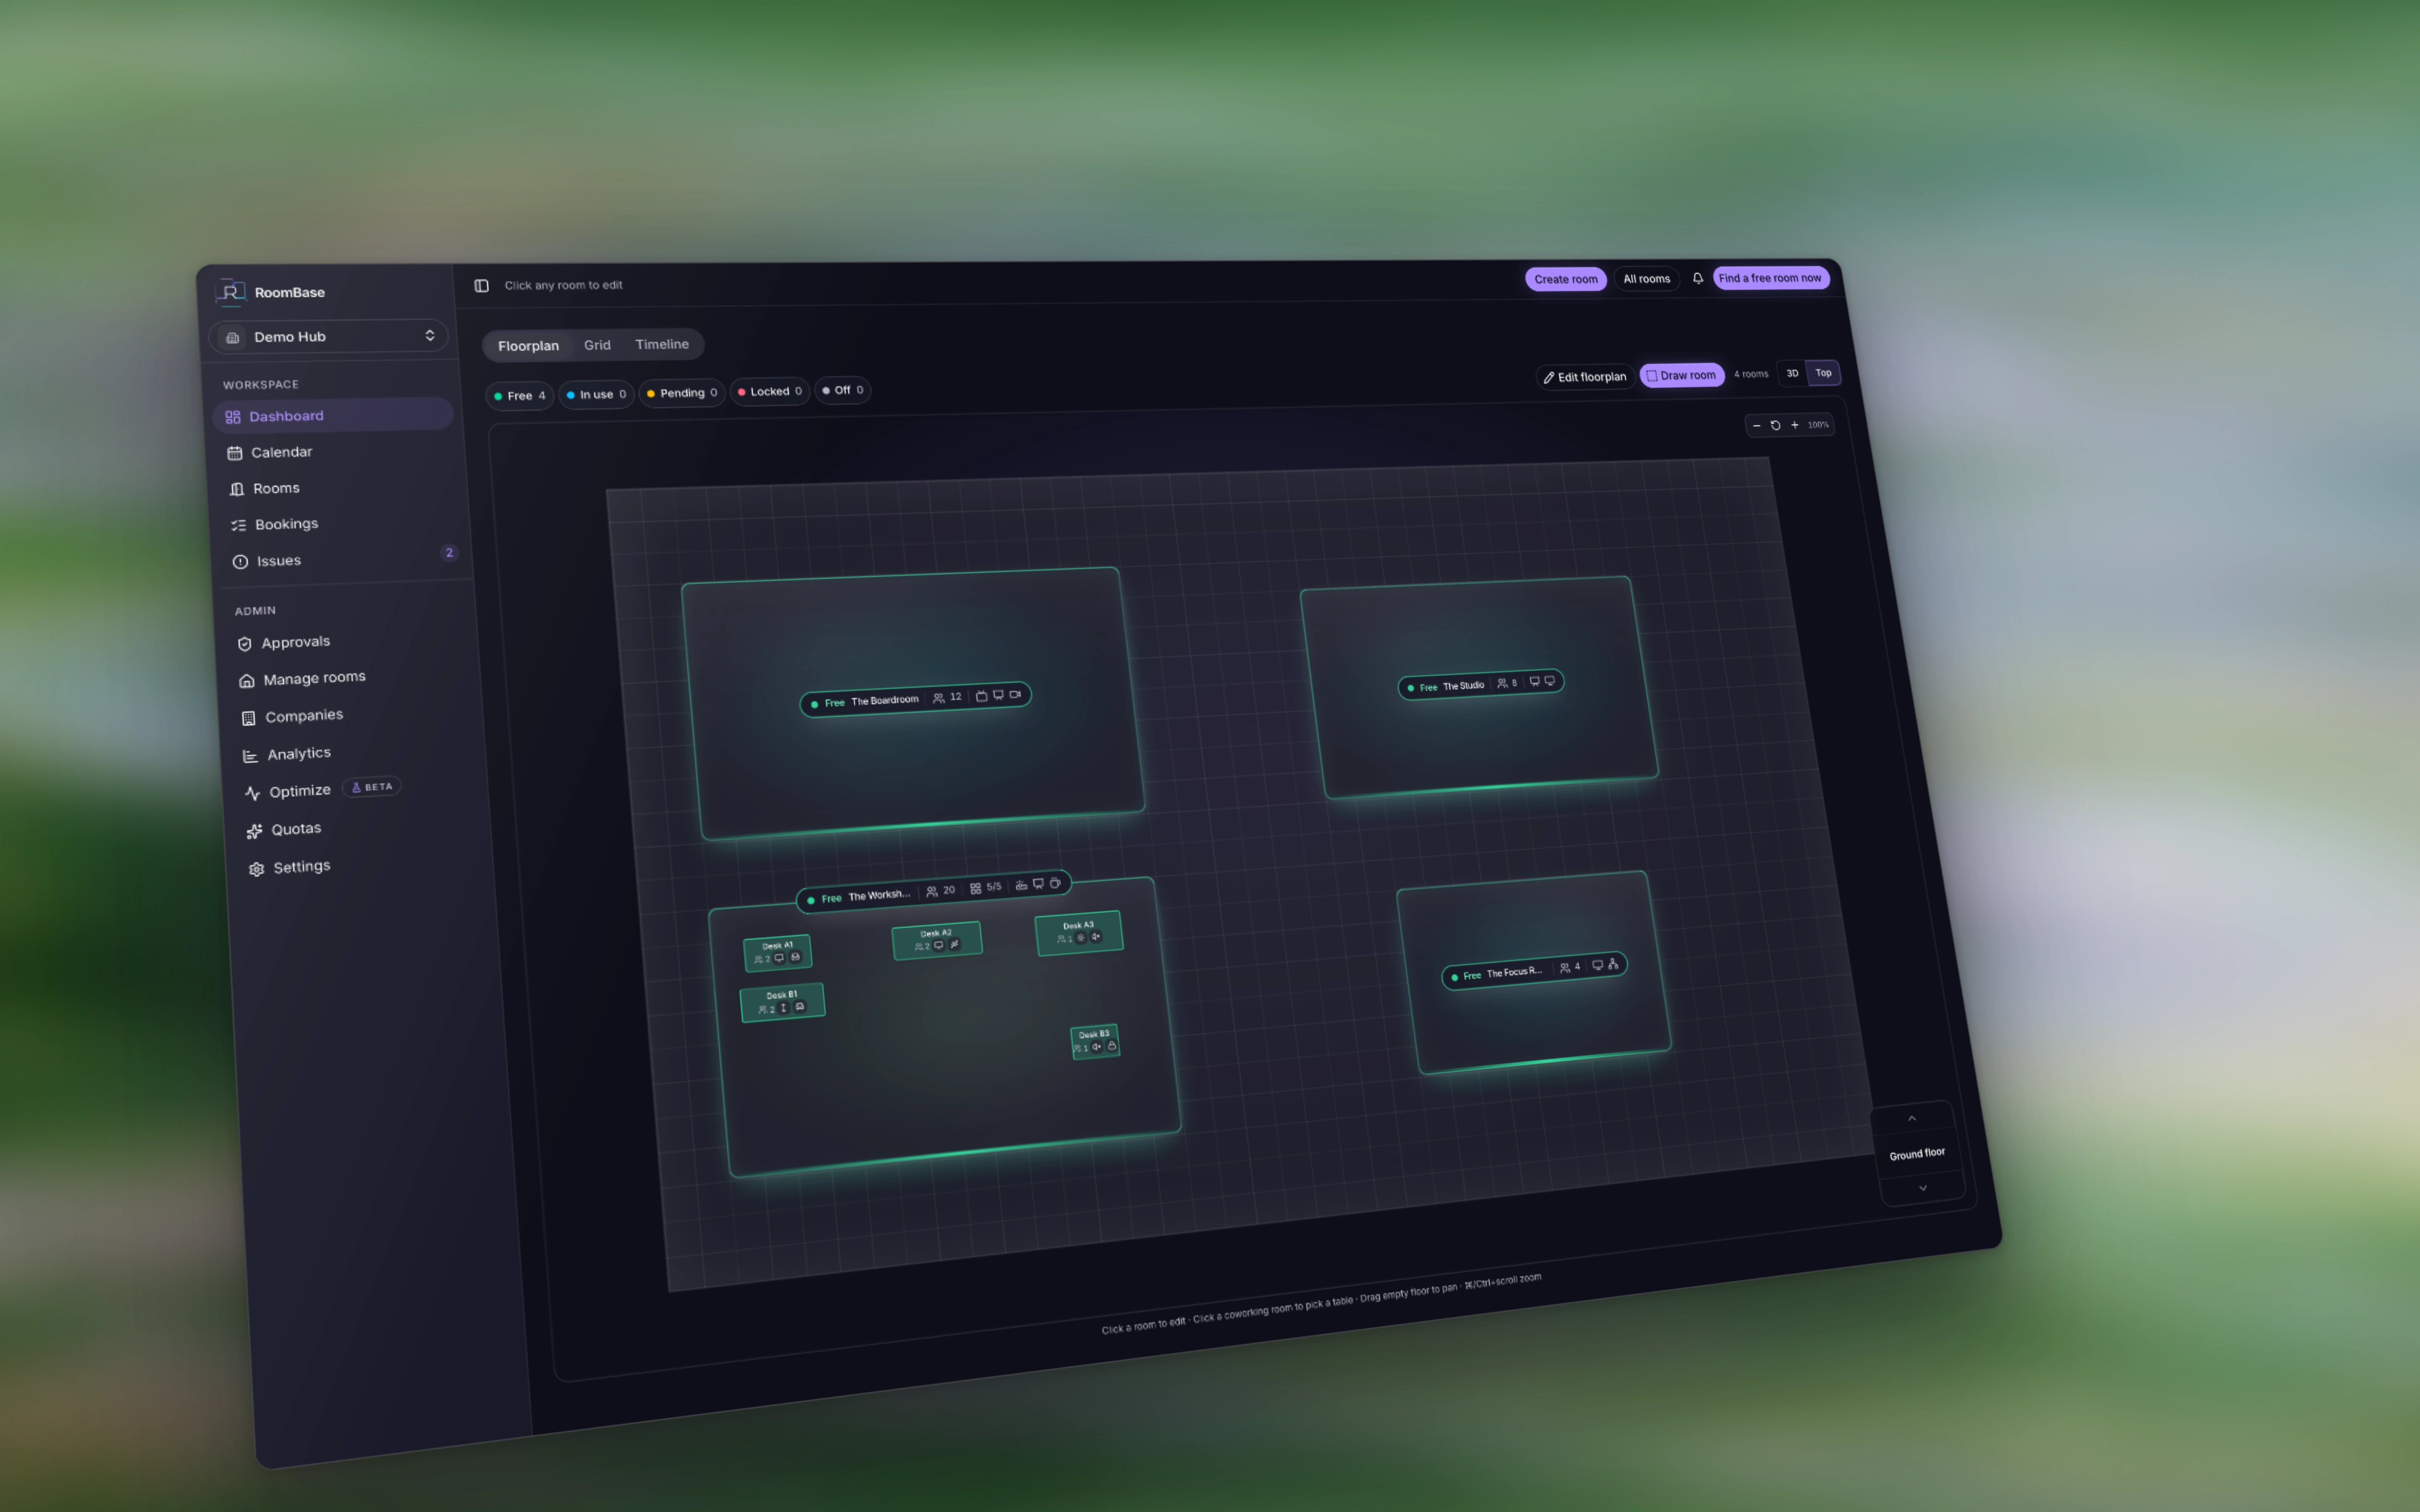Switch floorplan to Top view
The image size is (2420, 1512).
[1823, 373]
